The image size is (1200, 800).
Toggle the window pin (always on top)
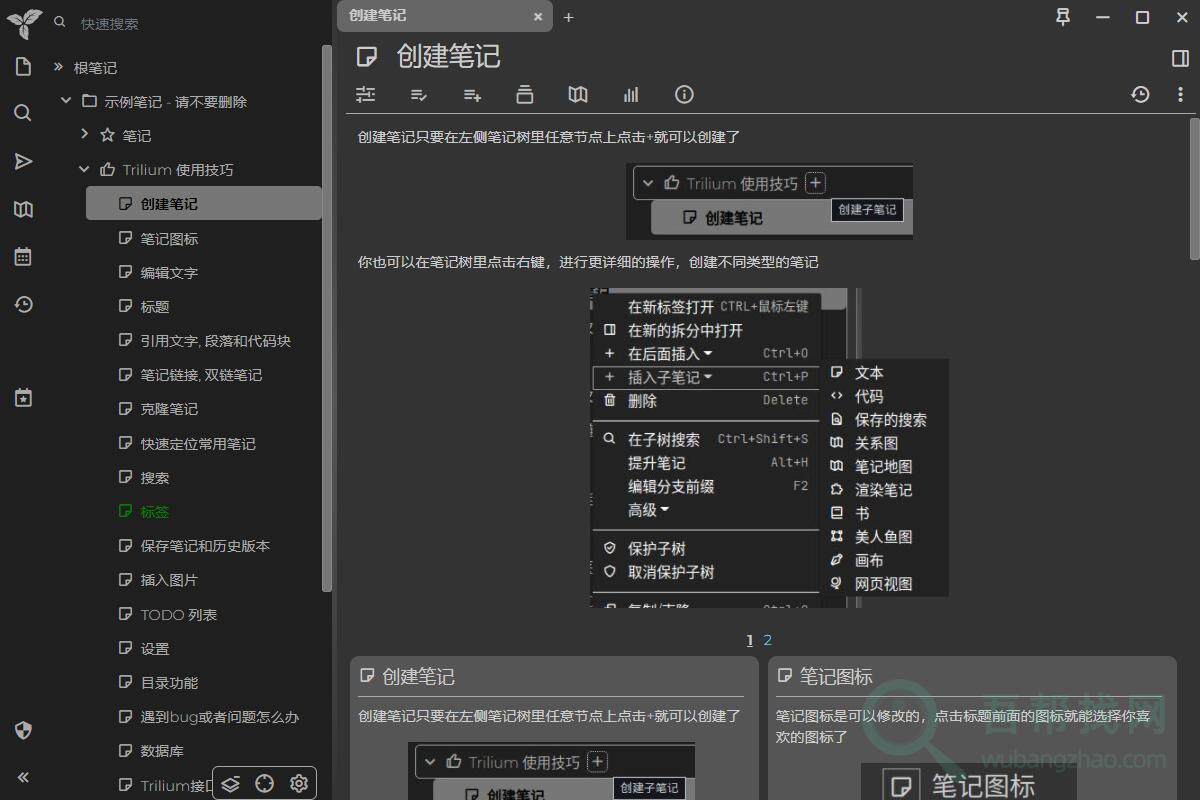(x=1063, y=17)
